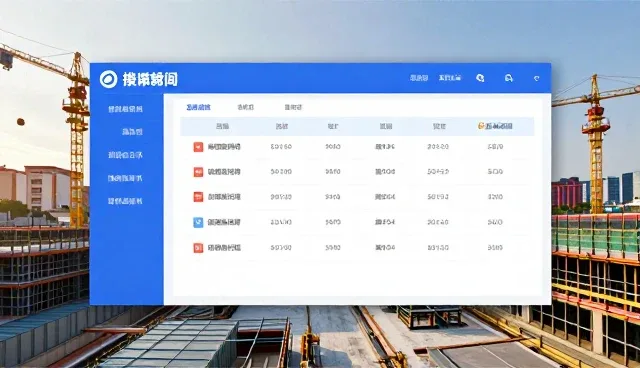
Task: Click the blue icon in the fourth table row
Action: point(198,222)
